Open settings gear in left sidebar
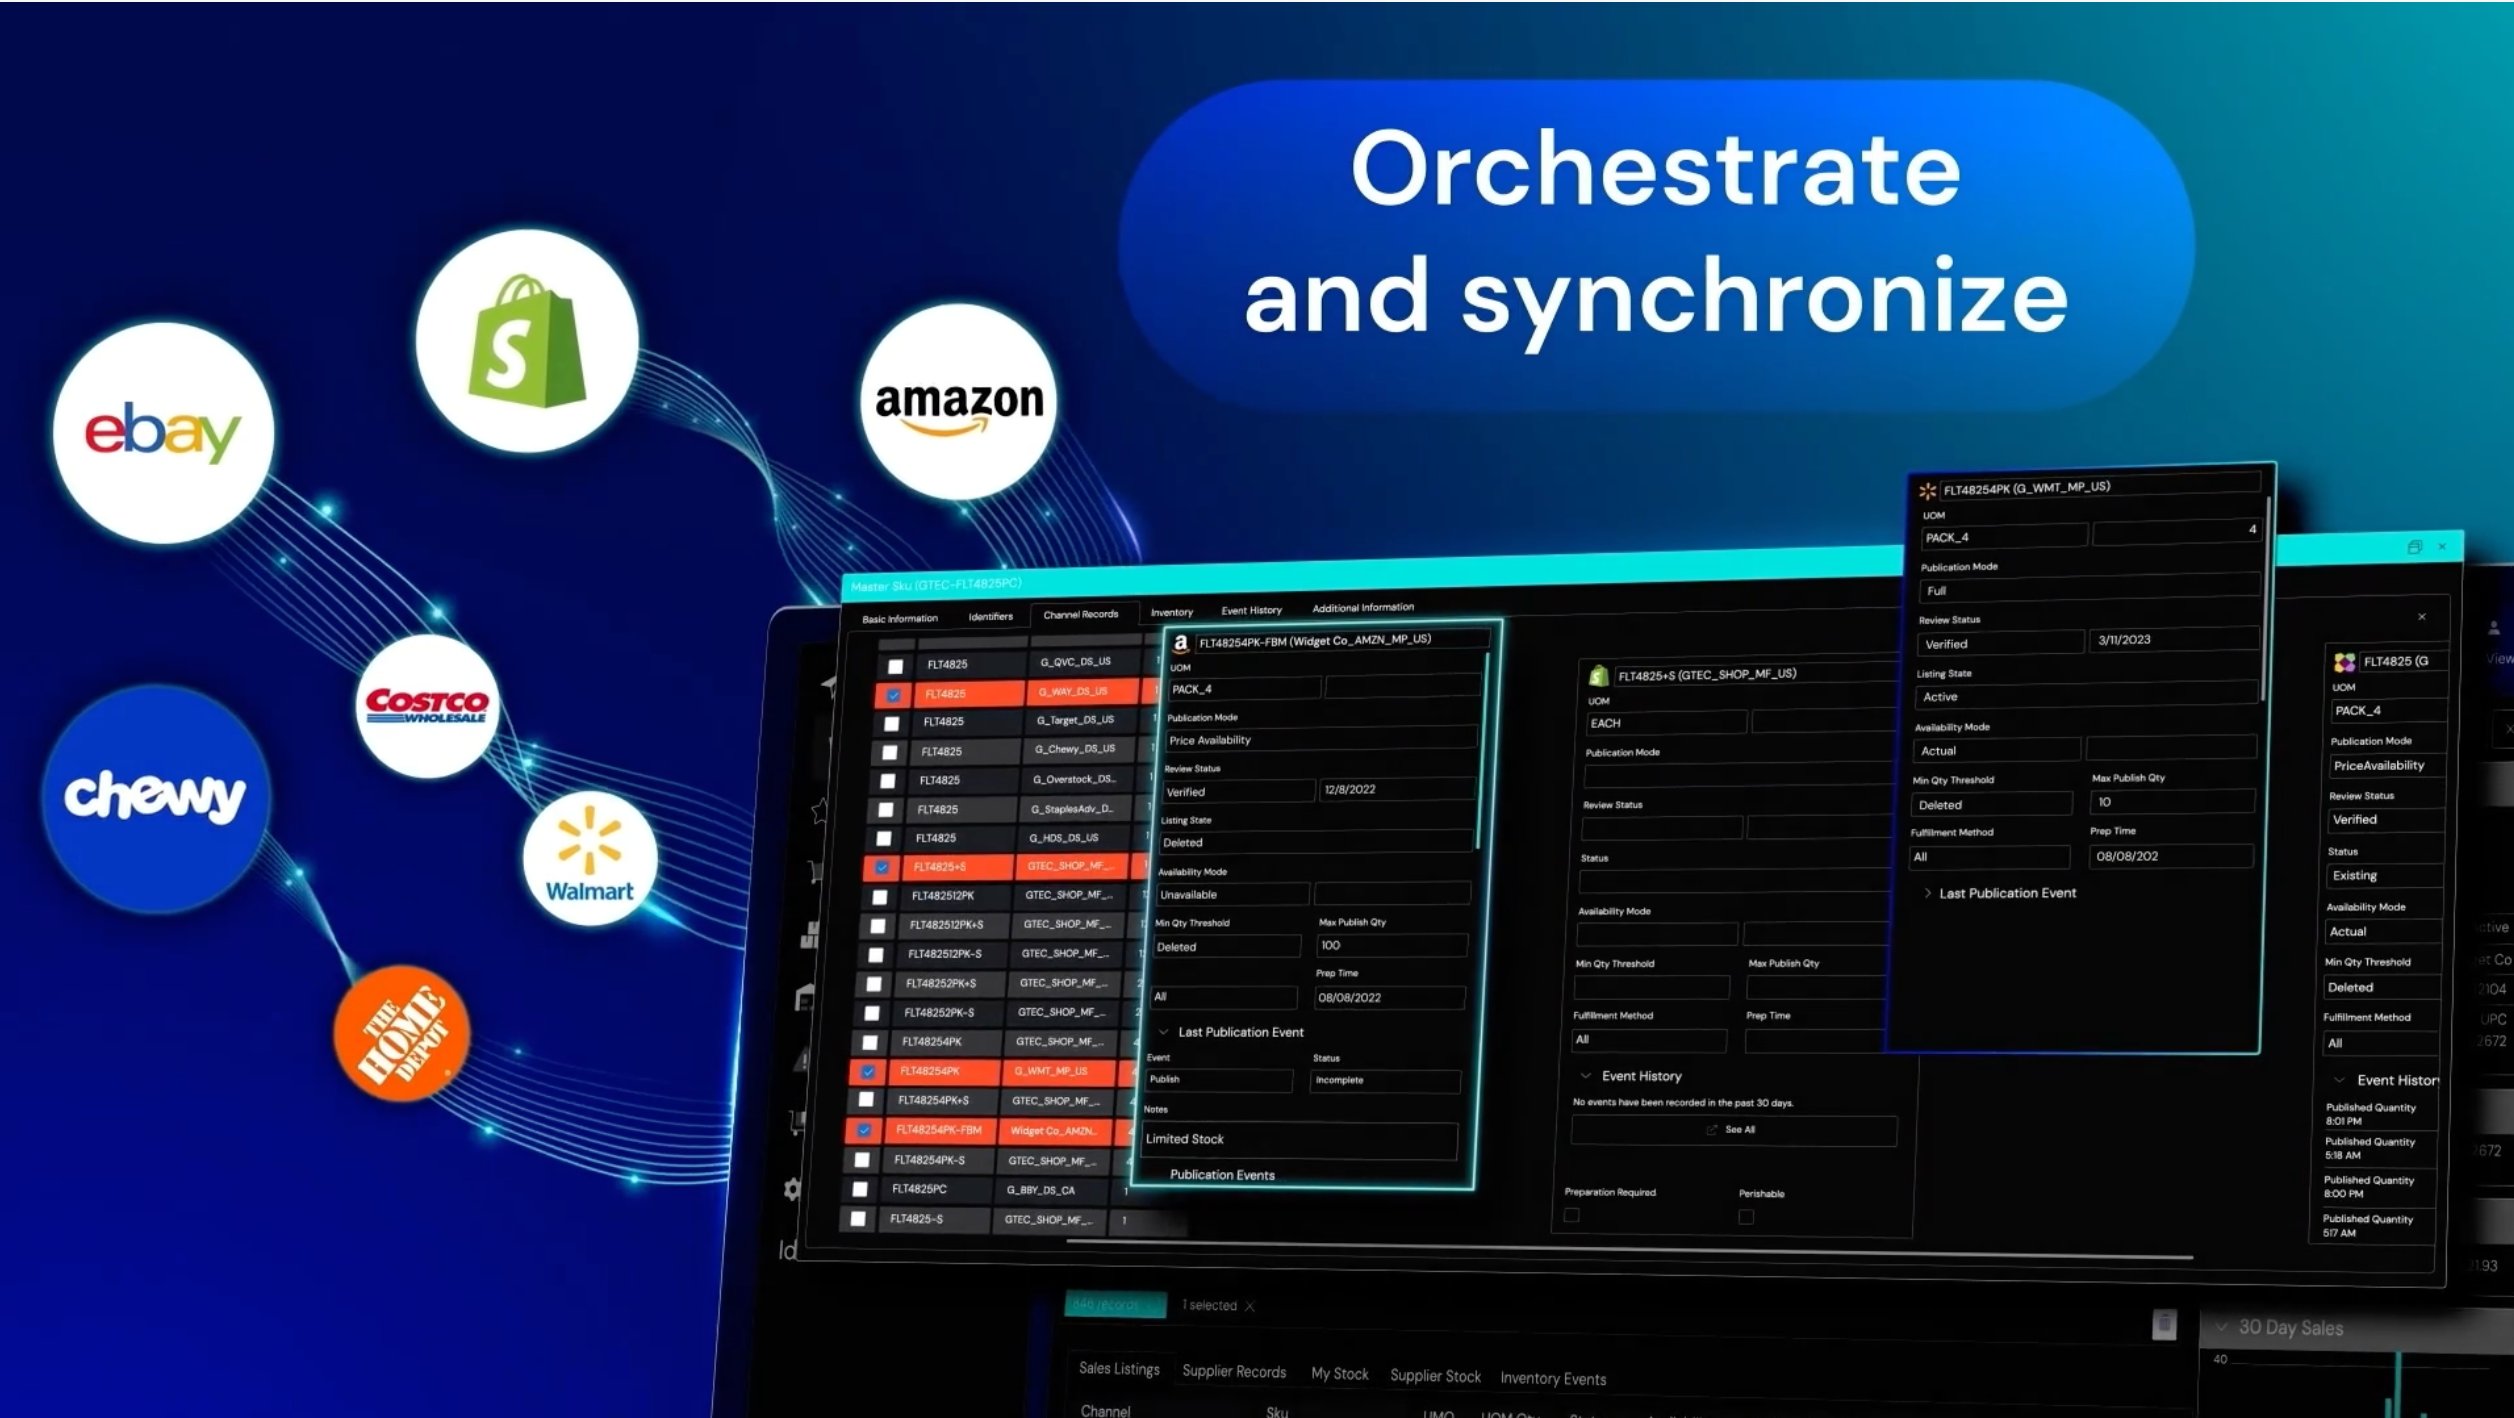 792,1189
